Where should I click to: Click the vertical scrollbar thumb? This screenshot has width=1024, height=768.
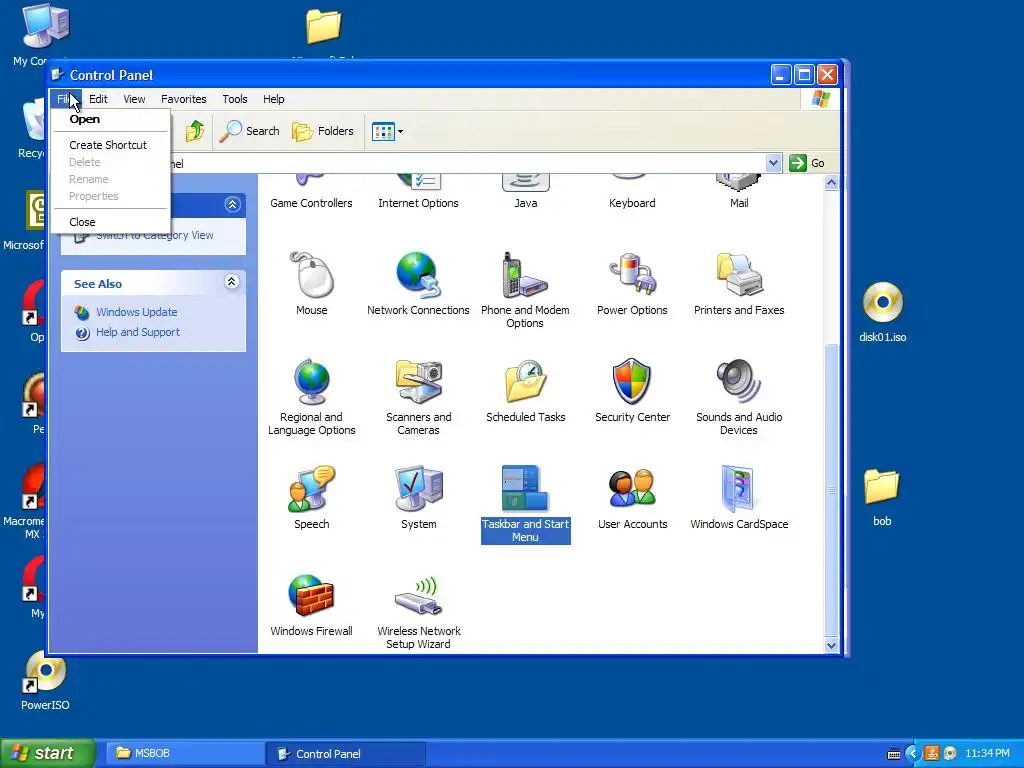[831, 489]
